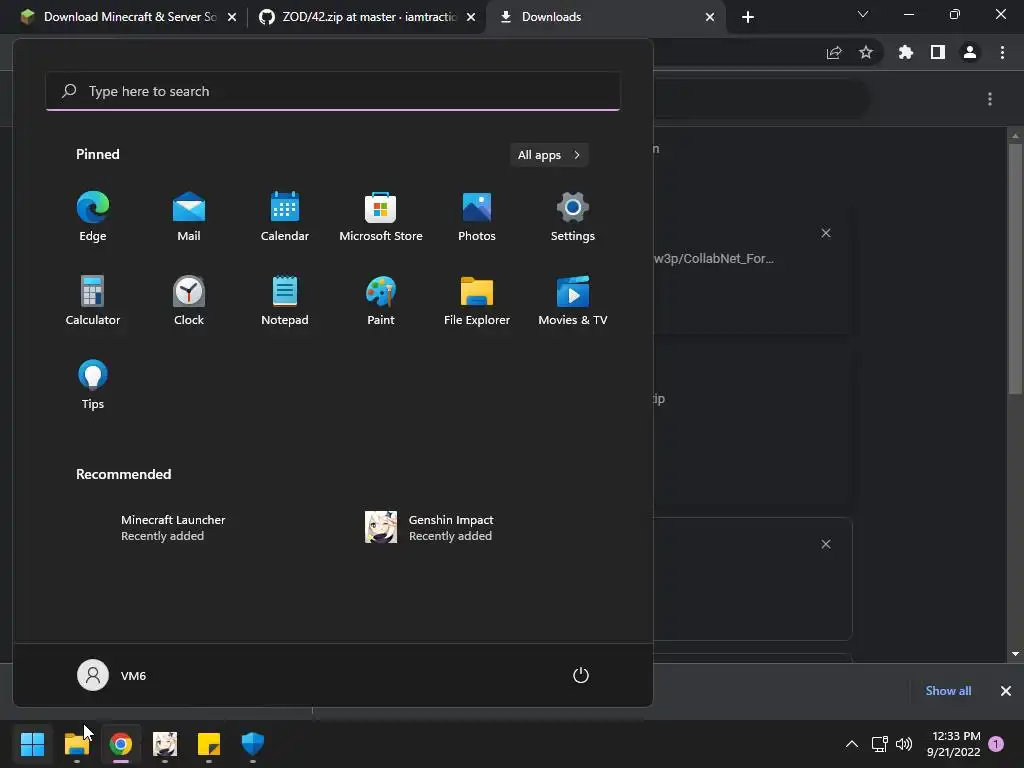Click scrollbar down arrow
Viewport: 1024px width, 768px height.
[x=1015, y=654]
